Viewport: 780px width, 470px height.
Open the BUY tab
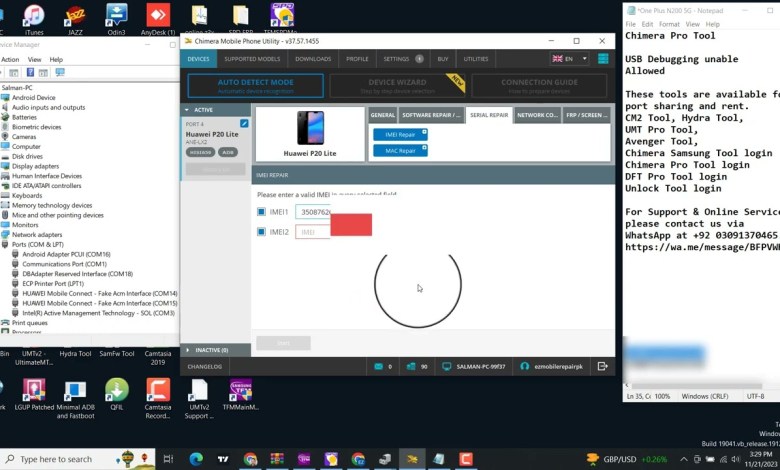pos(443,59)
